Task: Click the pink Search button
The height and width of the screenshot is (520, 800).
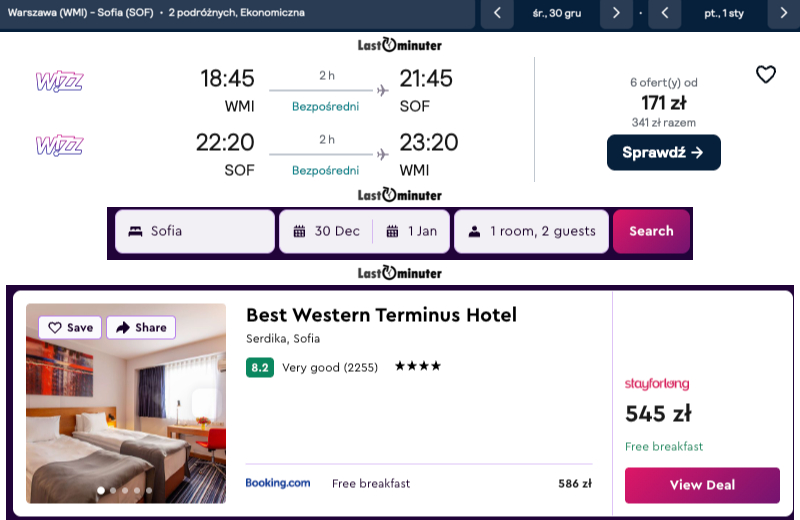Action: (x=651, y=231)
